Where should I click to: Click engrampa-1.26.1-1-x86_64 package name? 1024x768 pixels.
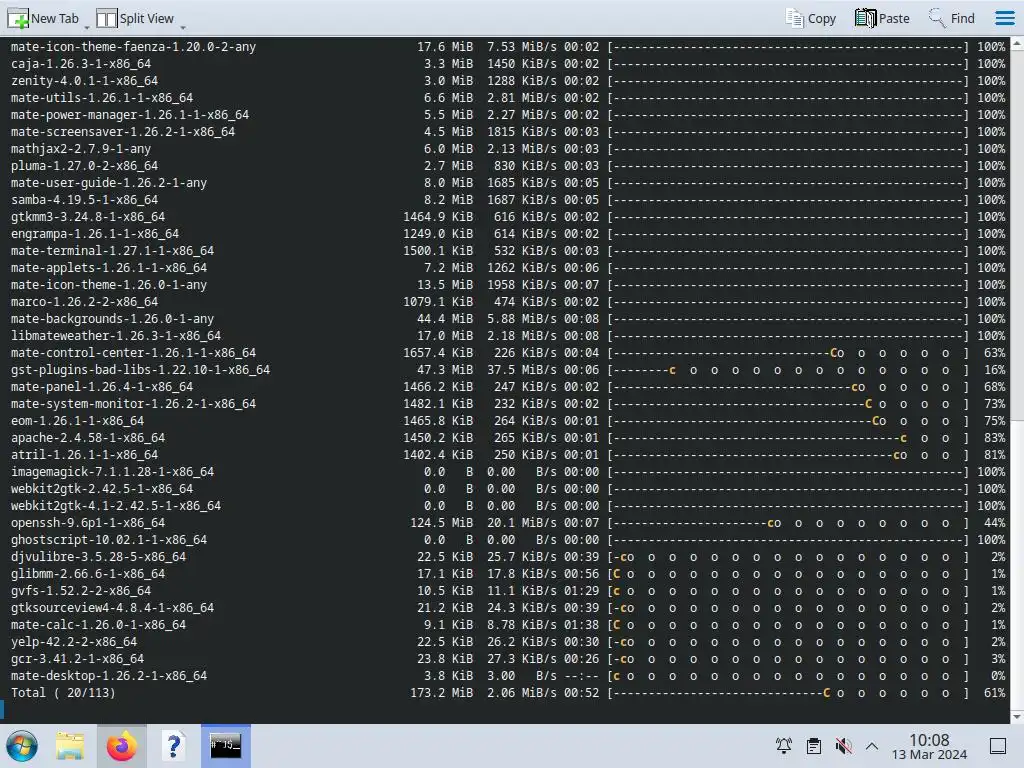[95, 234]
